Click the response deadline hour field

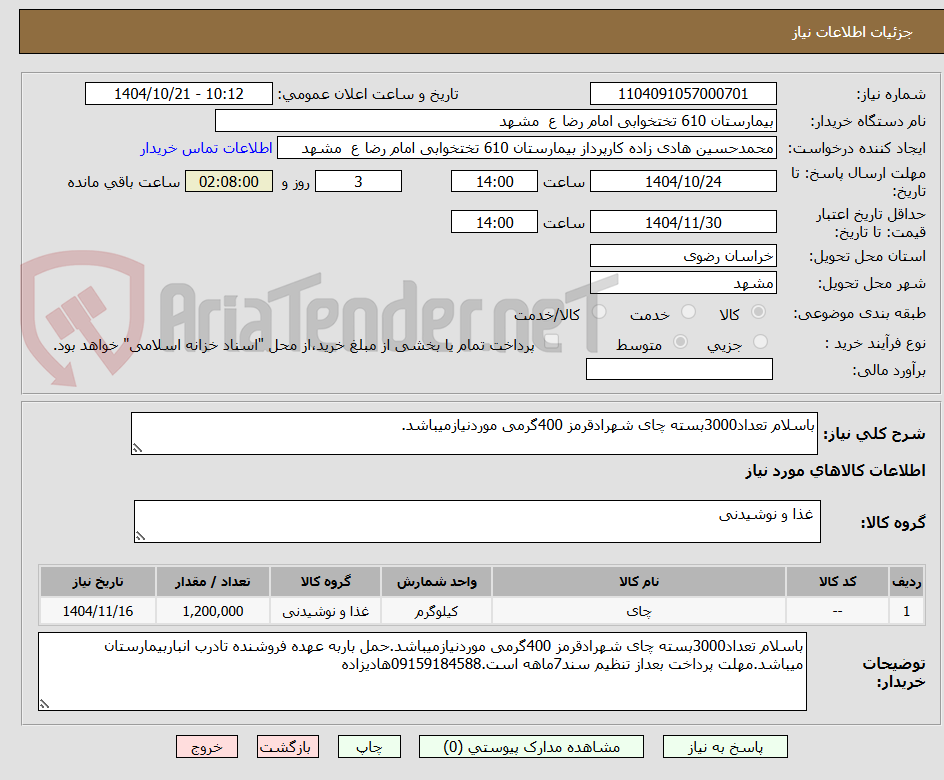(494, 181)
